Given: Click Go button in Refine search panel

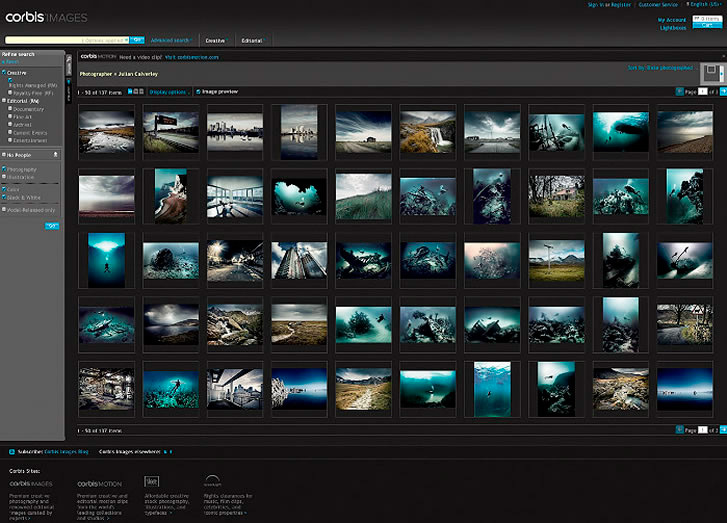Looking at the screenshot, I should (x=51, y=226).
